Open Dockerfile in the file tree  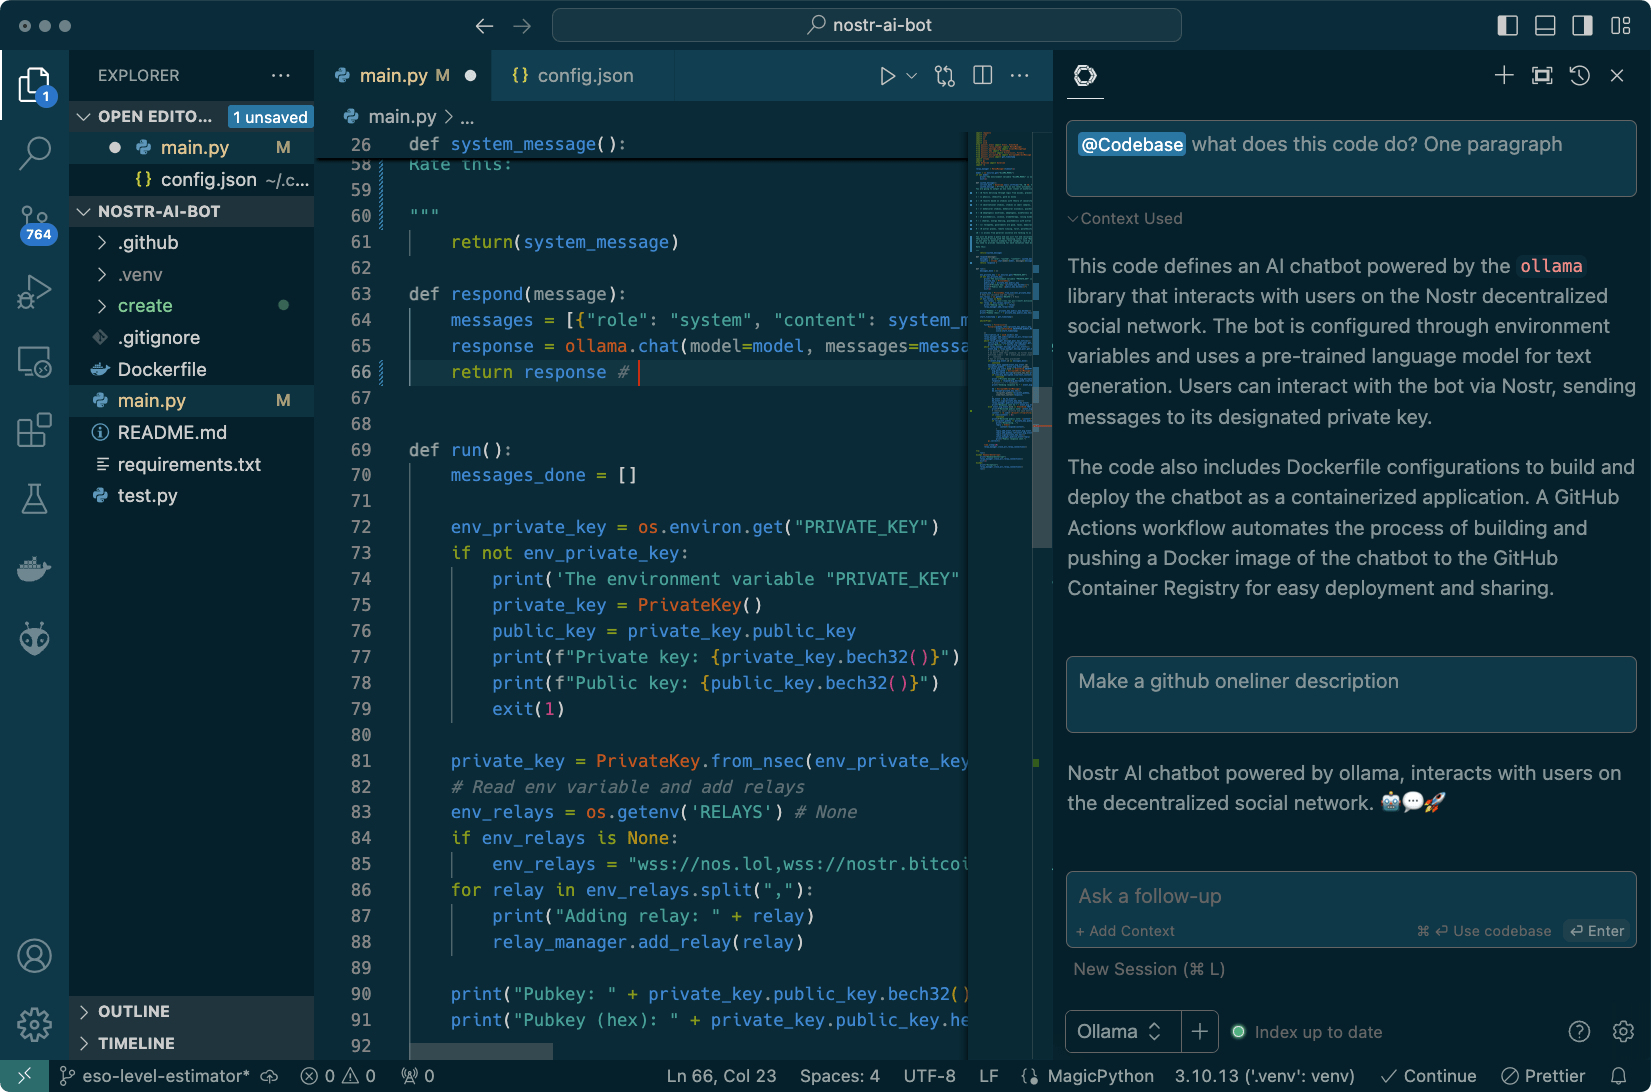tap(191, 370)
